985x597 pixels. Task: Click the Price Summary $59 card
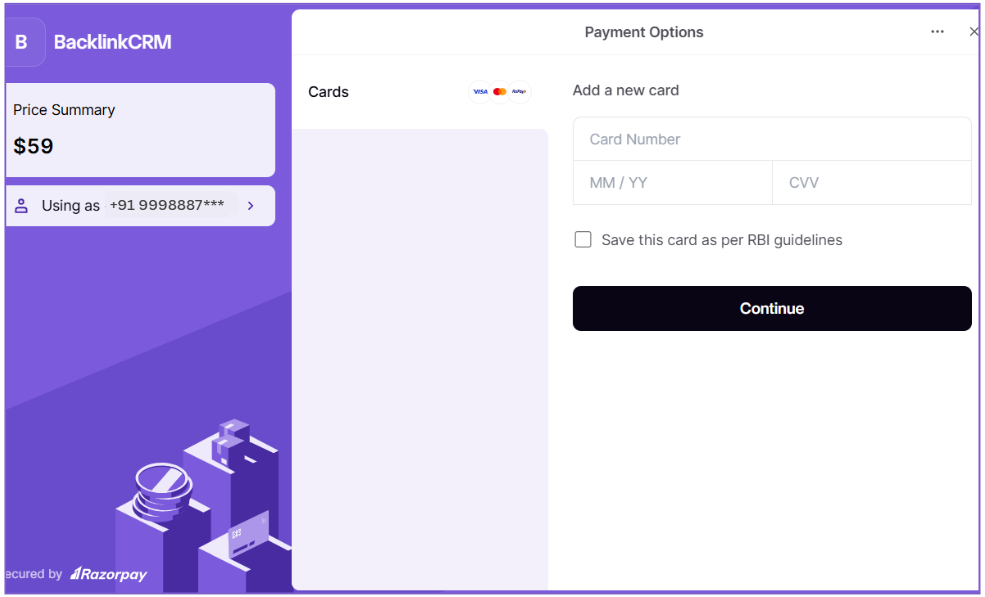(140, 130)
